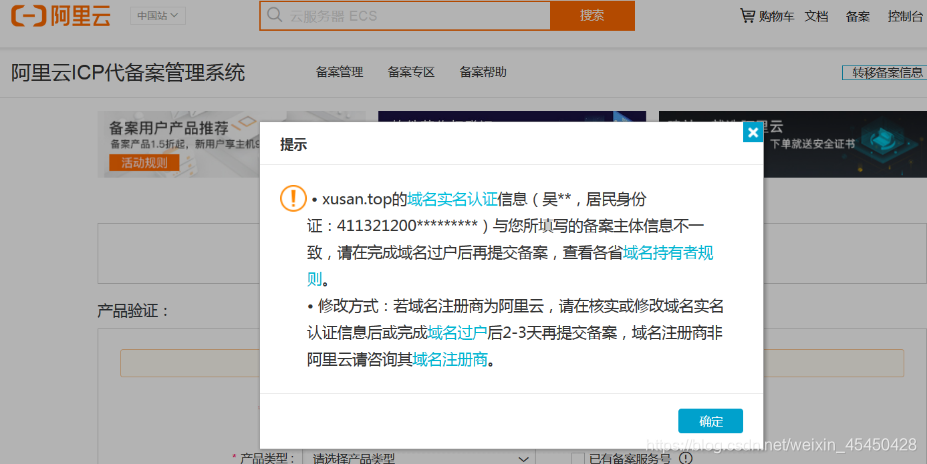Open the 域名注册商 link

point(450,359)
